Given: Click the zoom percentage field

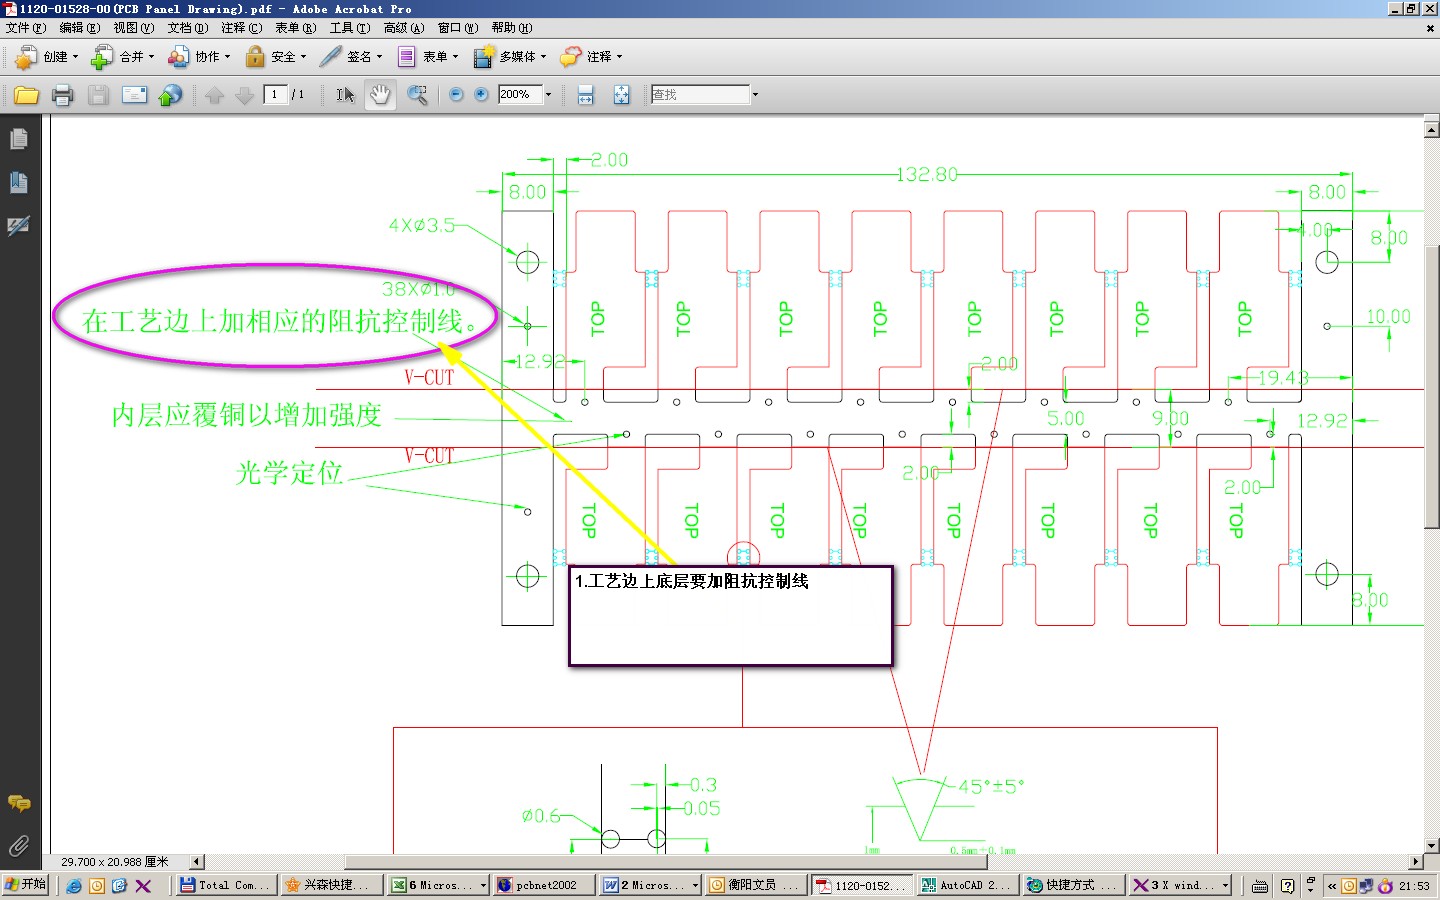Looking at the screenshot, I should pos(520,94).
